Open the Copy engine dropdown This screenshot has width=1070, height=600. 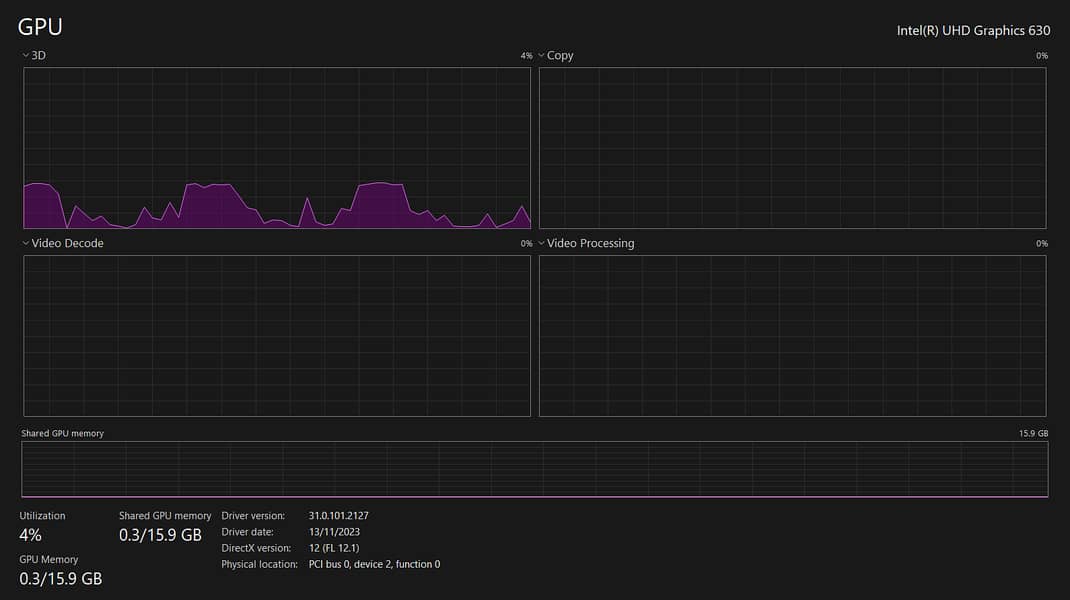(555, 56)
